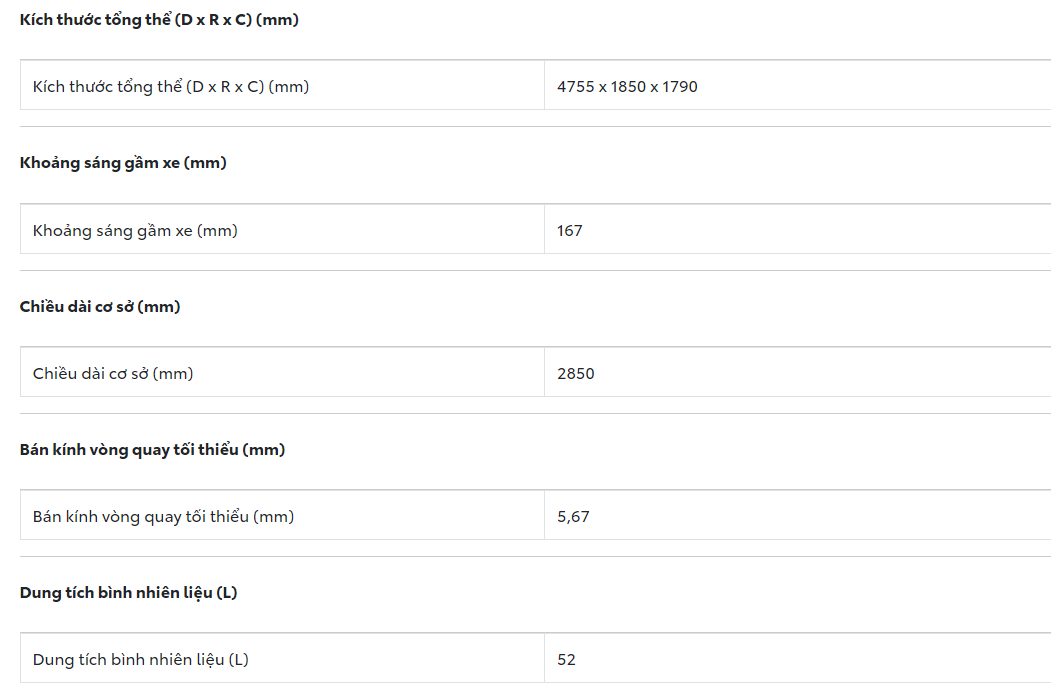The height and width of the screenshot is (692, 1051).
Task: Click the (mm) unit in the turning radius row label
Action: coord(273,517)
